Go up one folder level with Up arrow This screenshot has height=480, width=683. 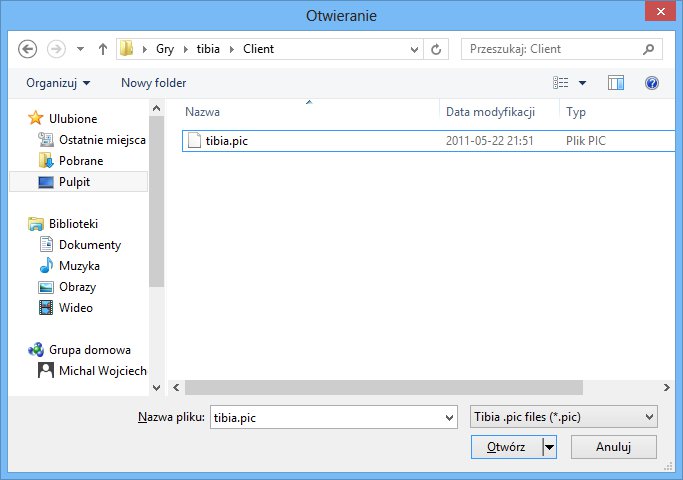(x=103, y=49)
